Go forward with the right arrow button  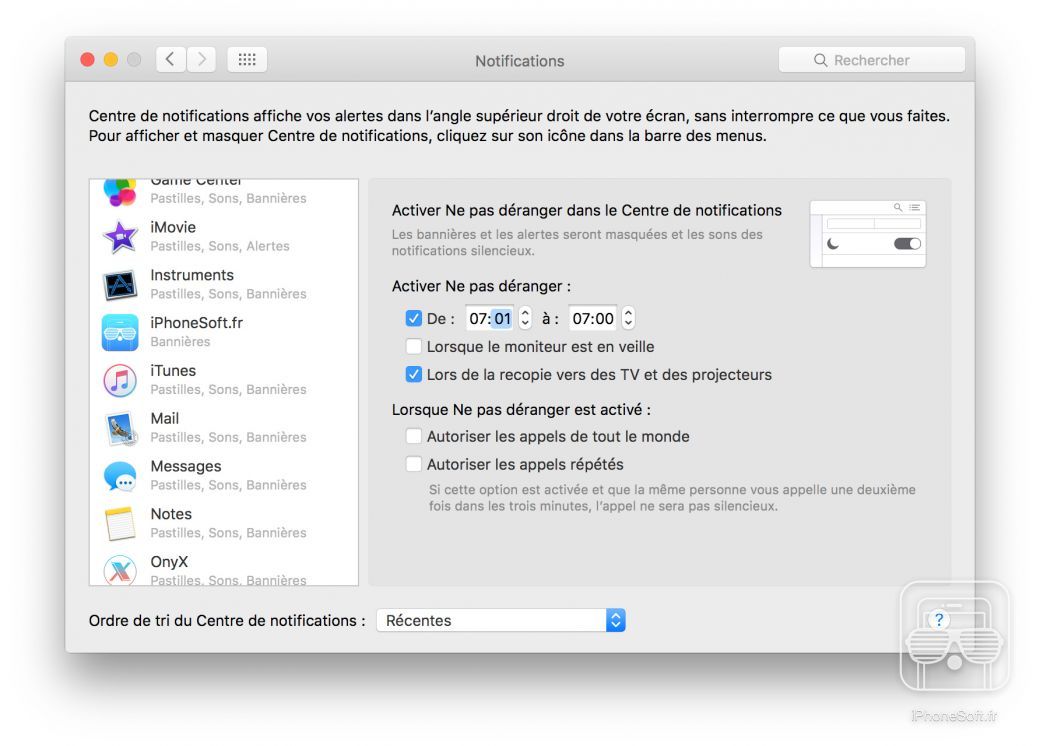pyautogui.click(x=201, y=60)
